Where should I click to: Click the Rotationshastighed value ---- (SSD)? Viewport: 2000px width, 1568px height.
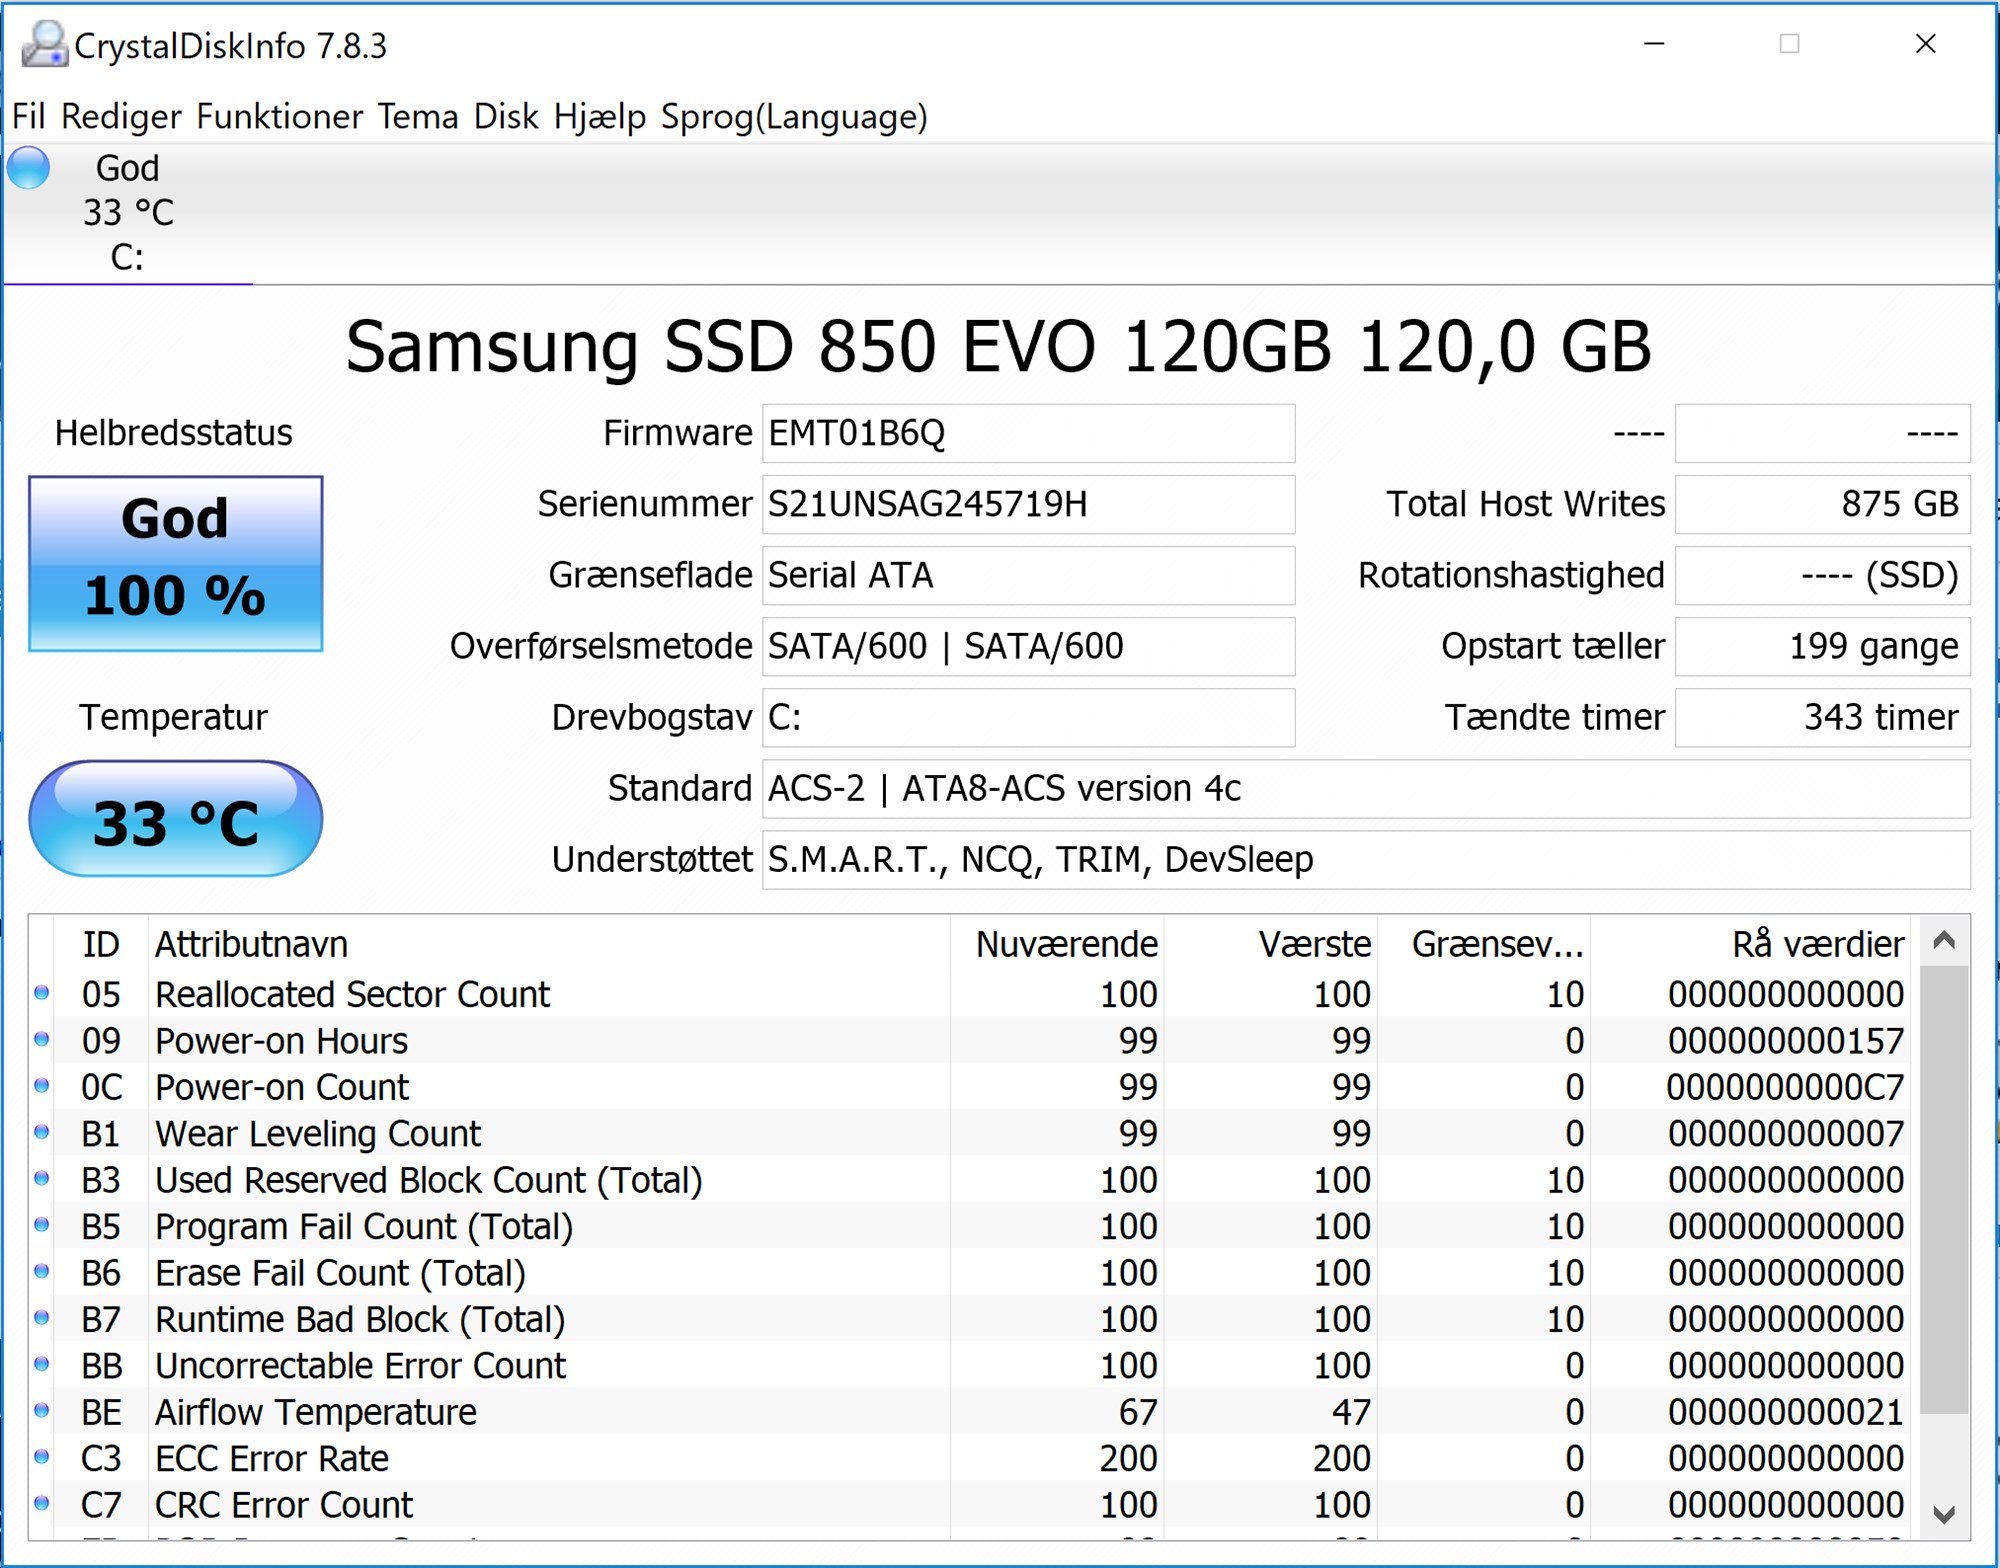1823,576
